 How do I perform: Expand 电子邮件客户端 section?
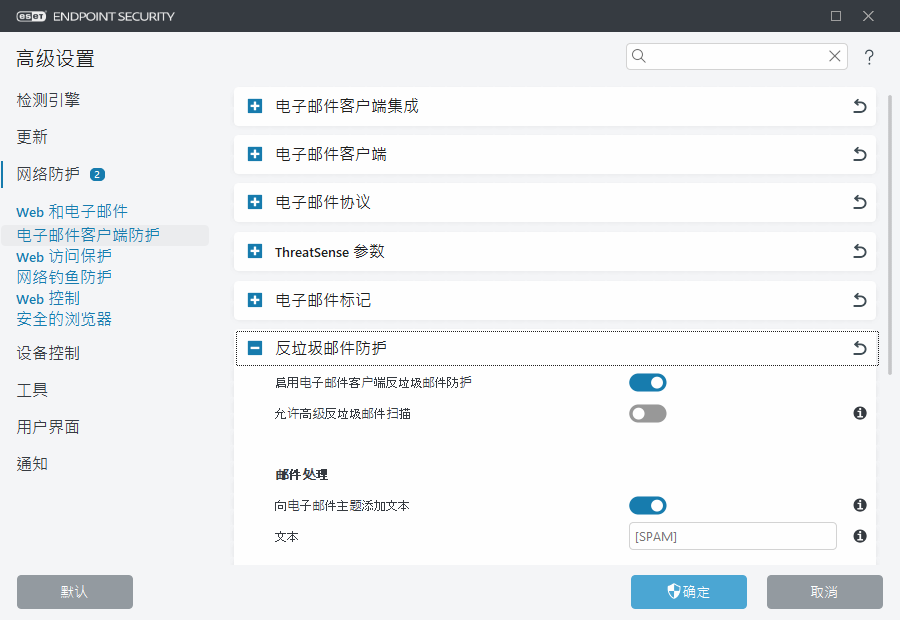tap(255, 154)
